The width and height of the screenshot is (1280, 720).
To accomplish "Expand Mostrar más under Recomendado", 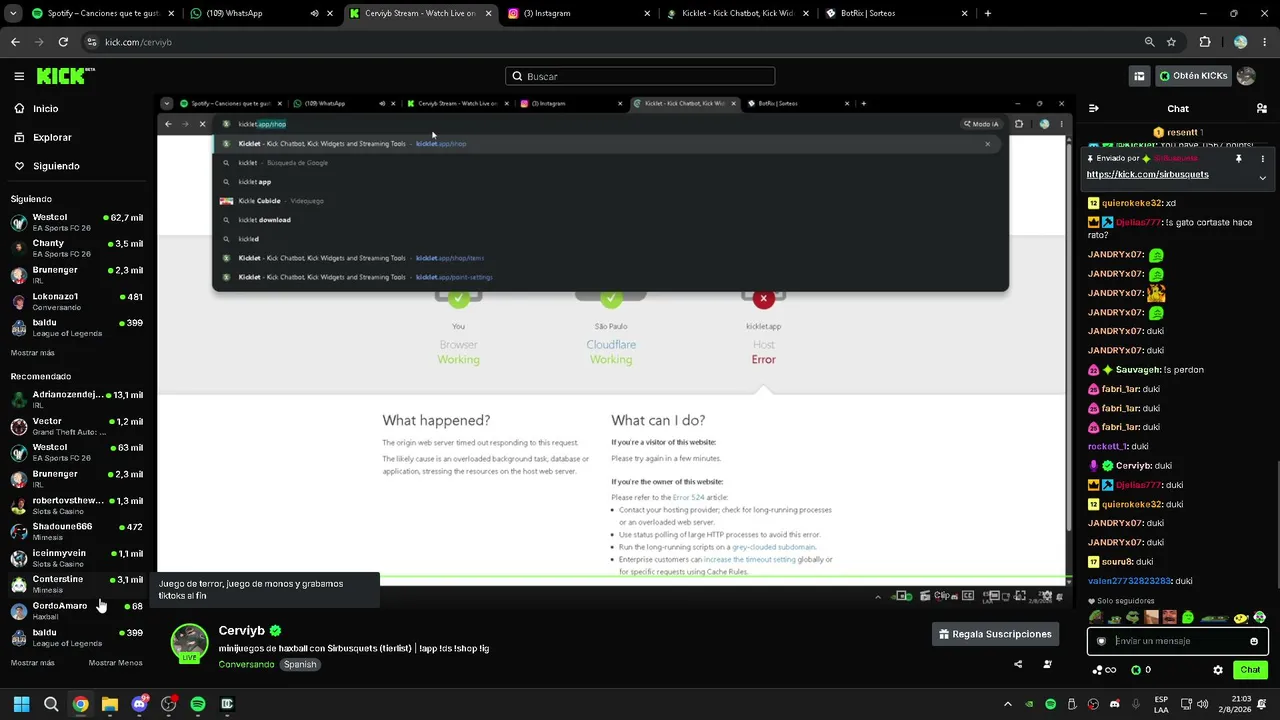I will pyautogui.click(x=33, y=663).
